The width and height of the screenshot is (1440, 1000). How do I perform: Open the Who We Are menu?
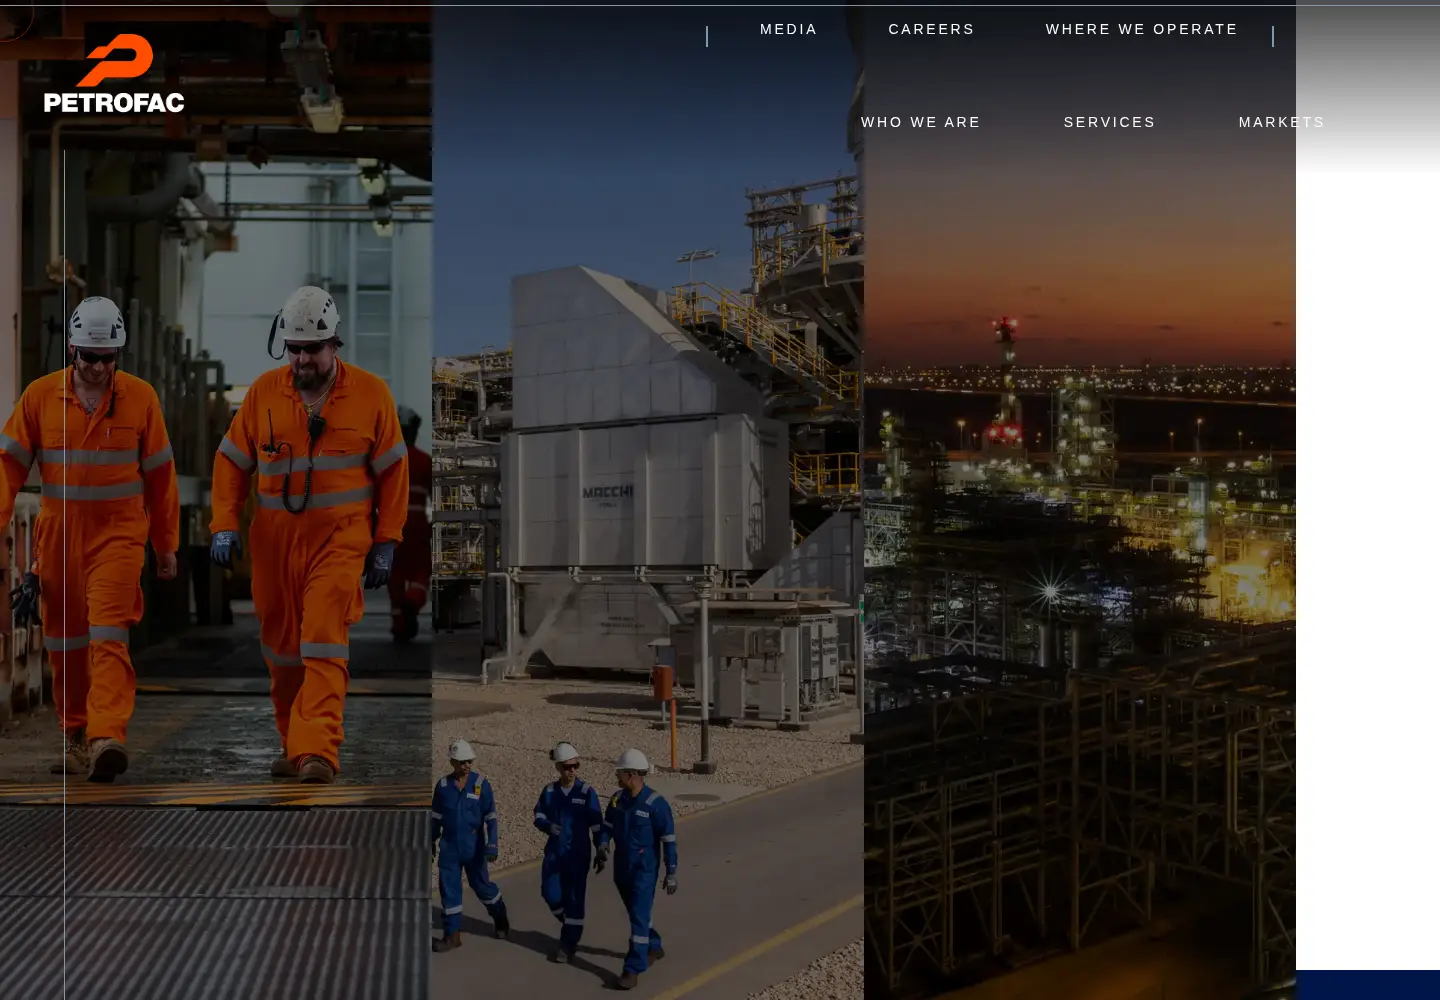(921, 122)
